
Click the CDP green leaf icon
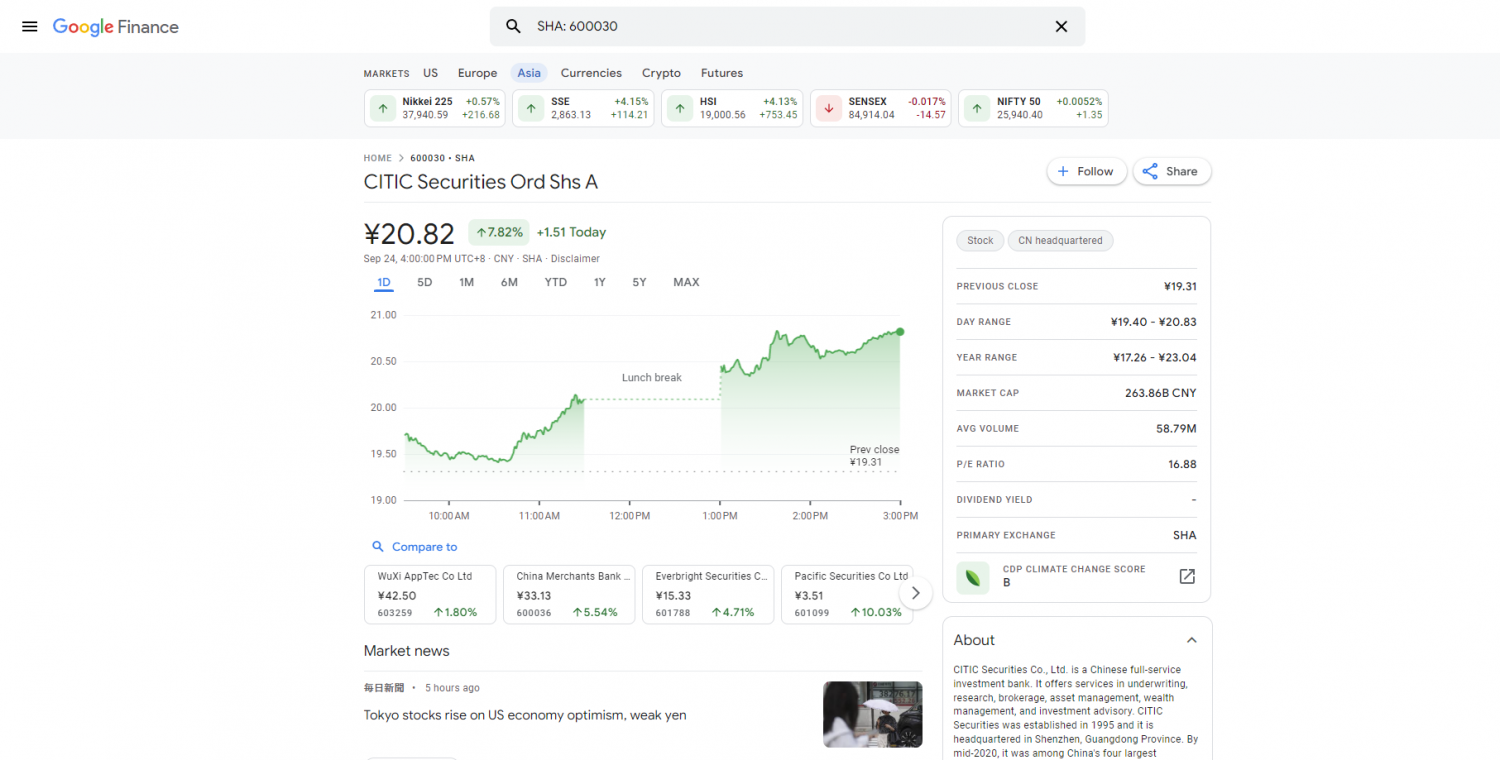coord(973,577)
